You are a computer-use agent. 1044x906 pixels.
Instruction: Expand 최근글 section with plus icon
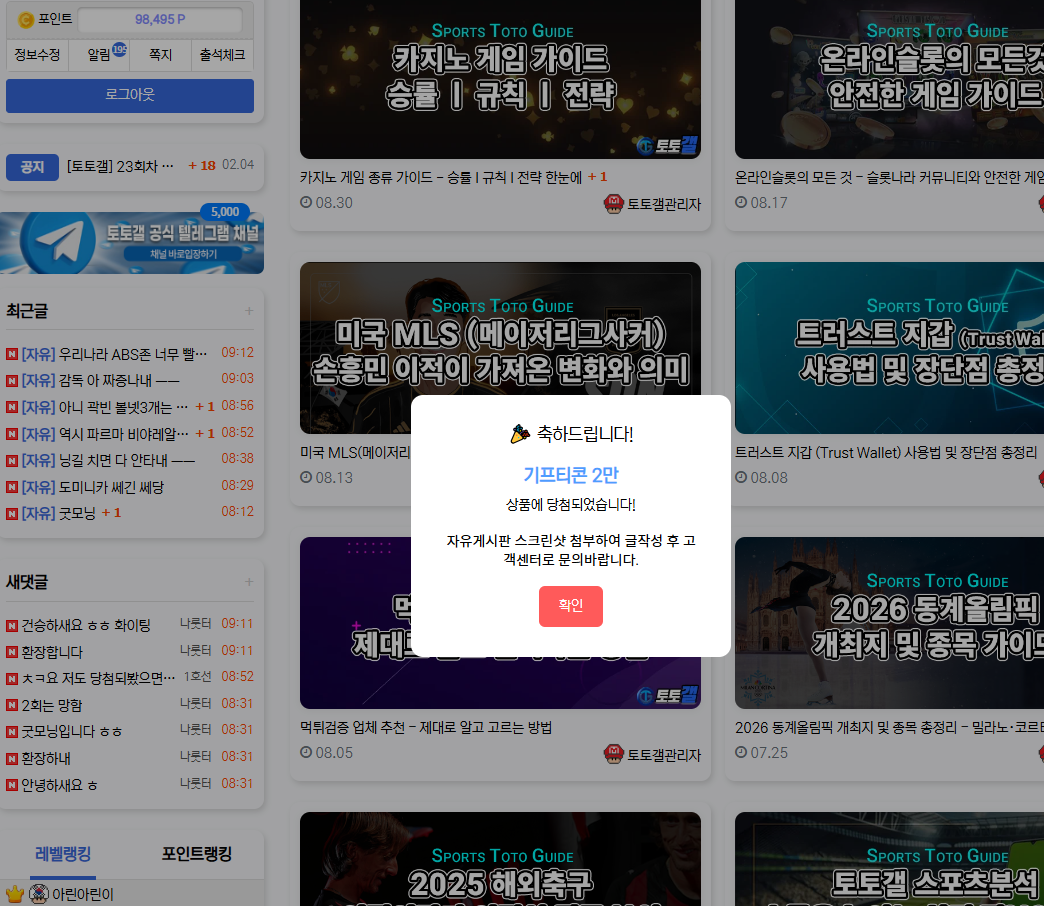(x=249, y=311)
